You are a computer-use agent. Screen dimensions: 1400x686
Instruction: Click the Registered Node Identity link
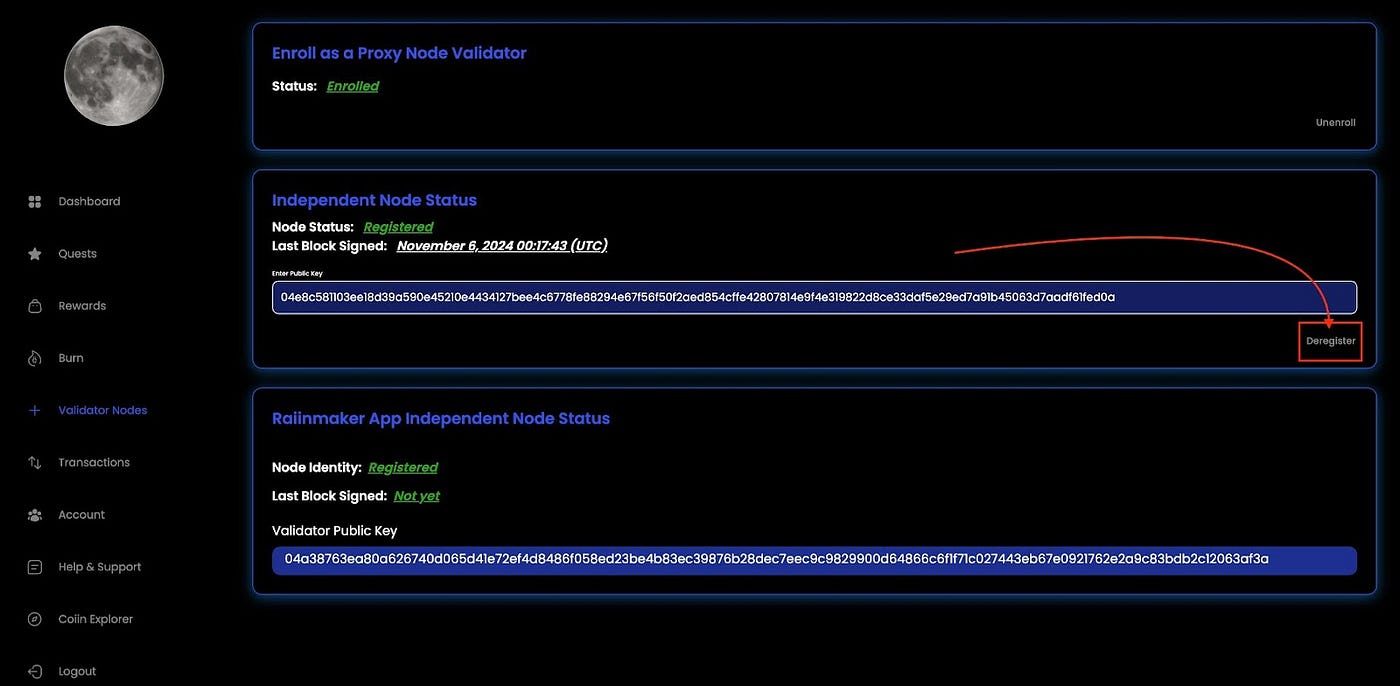(403, 467)
